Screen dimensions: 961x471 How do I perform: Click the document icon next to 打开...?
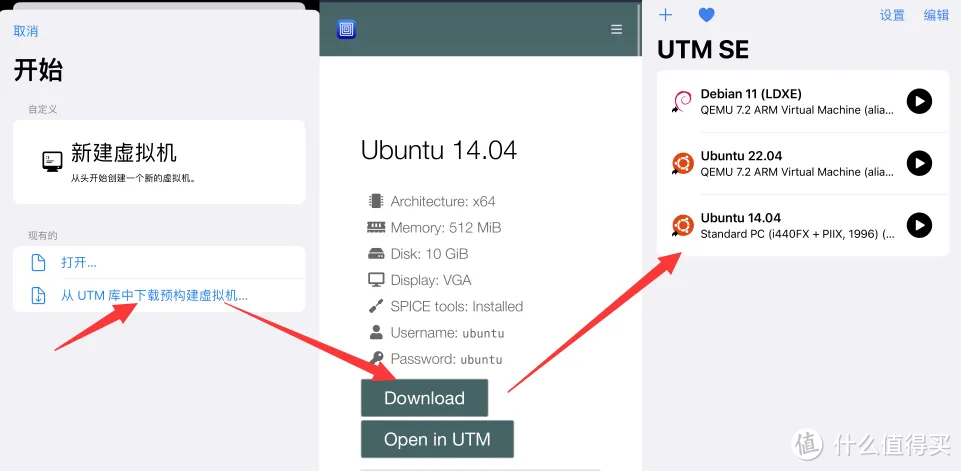pyautogui.click(x=39, y=262)
